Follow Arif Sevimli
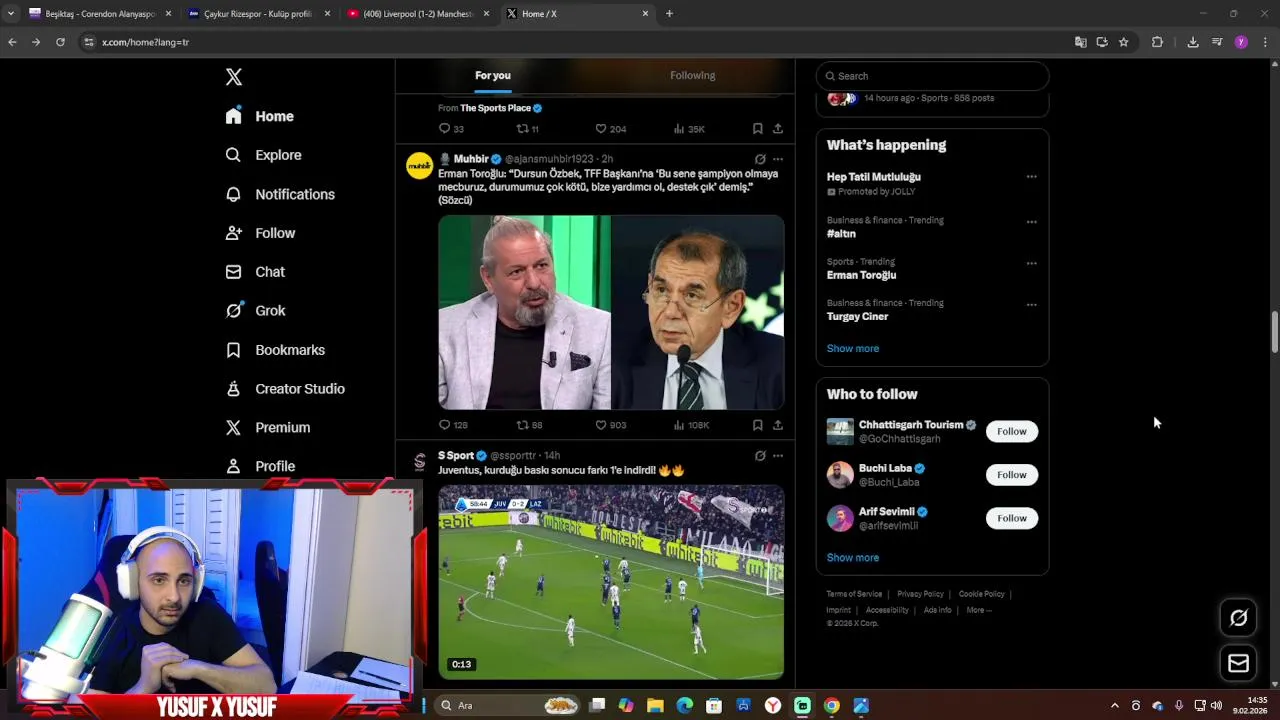 [x=1011, y=518]
